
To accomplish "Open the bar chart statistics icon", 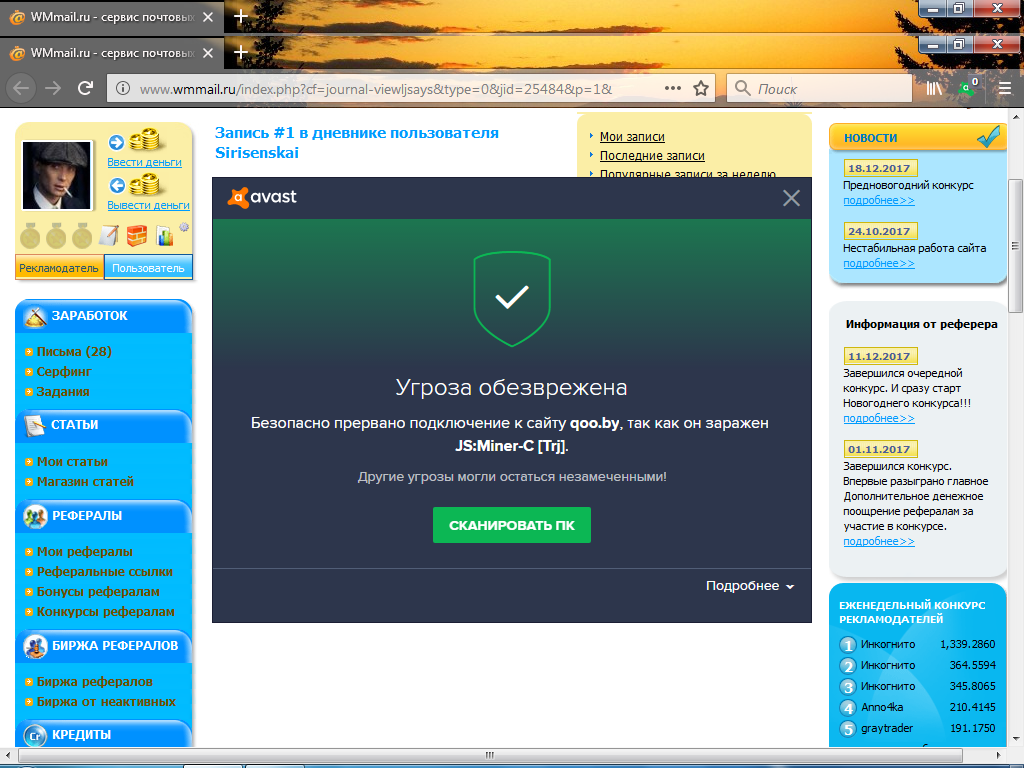I will [165, 236].
